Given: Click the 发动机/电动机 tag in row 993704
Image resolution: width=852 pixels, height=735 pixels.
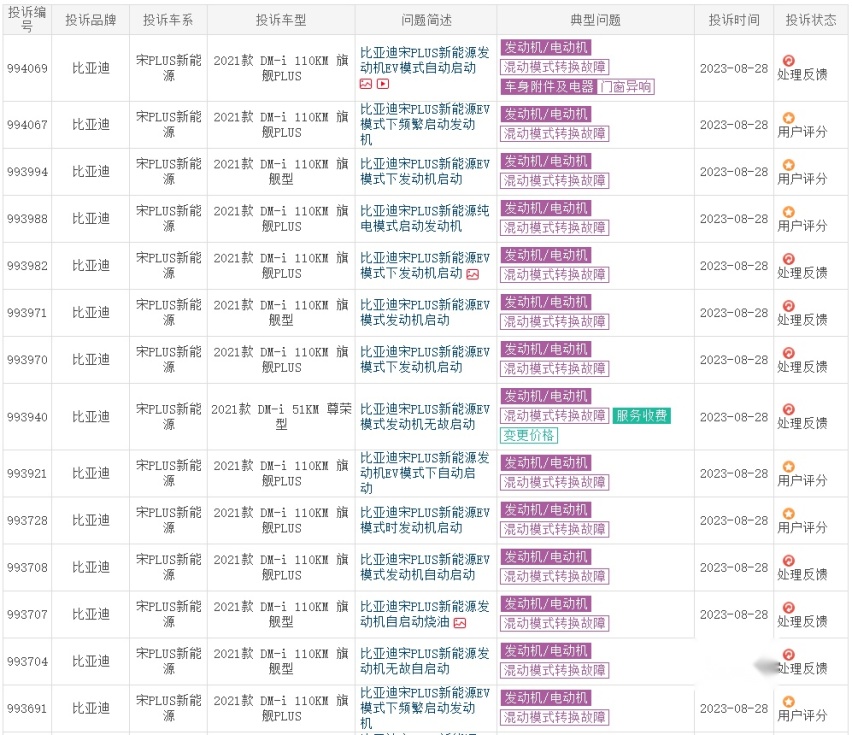Looking at the screenshot, I should pos(546,651).
